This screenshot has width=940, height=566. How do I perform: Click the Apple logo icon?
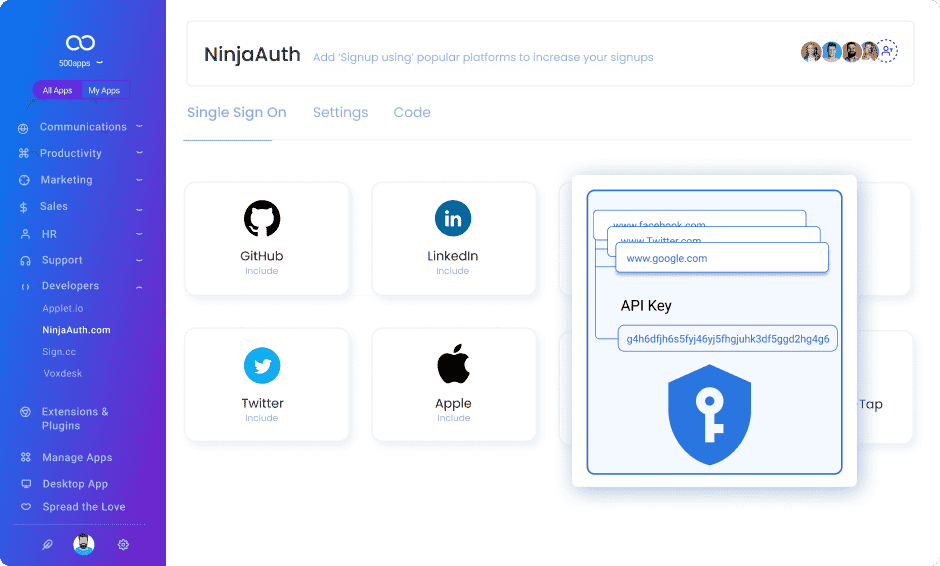click(453, 363)
